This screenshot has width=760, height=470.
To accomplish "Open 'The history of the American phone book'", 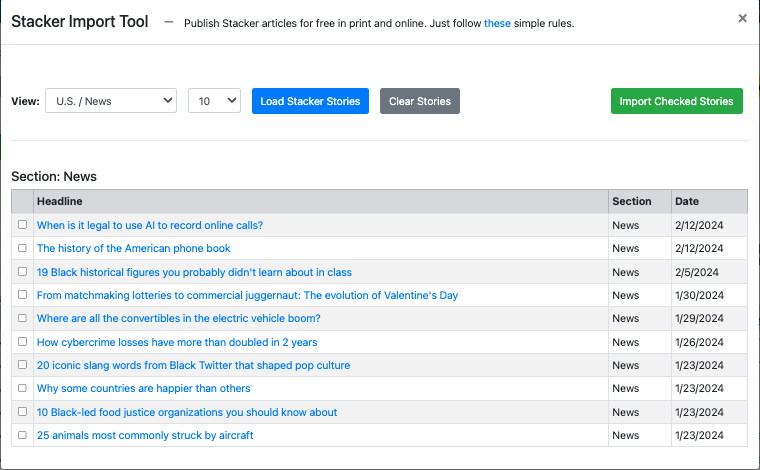I will (133, 248).
